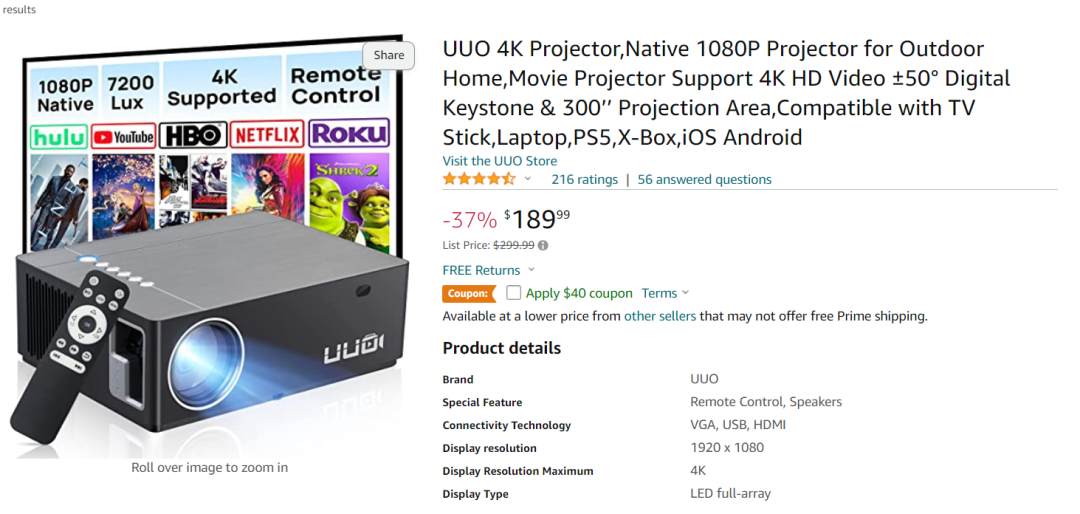
Task: Click the Netflix logo in product image
Action: click(267, 134)
